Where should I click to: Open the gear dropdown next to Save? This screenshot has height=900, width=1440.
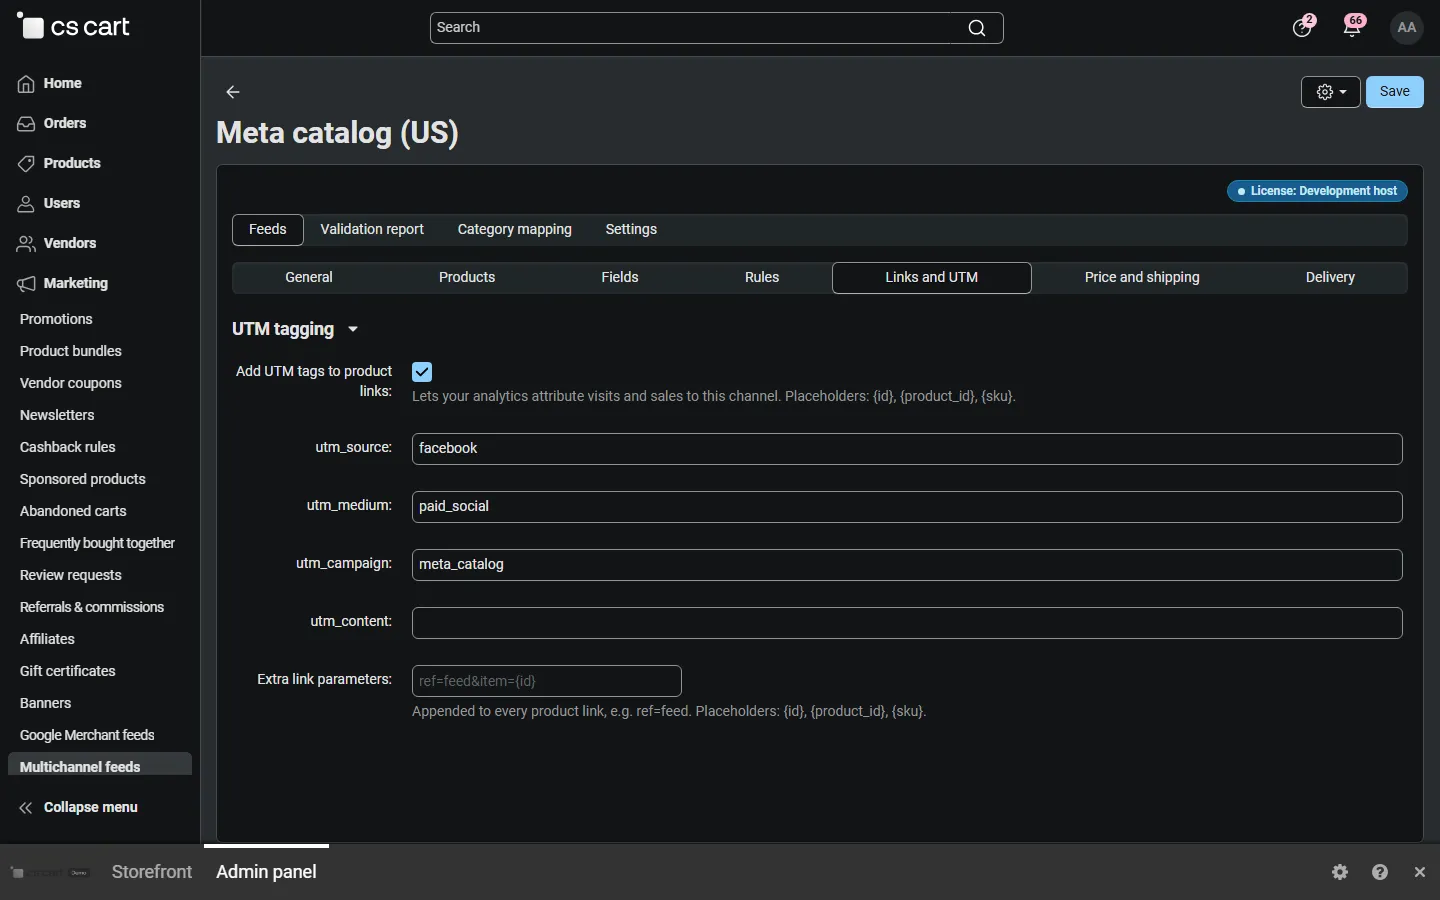[1331, 92]
